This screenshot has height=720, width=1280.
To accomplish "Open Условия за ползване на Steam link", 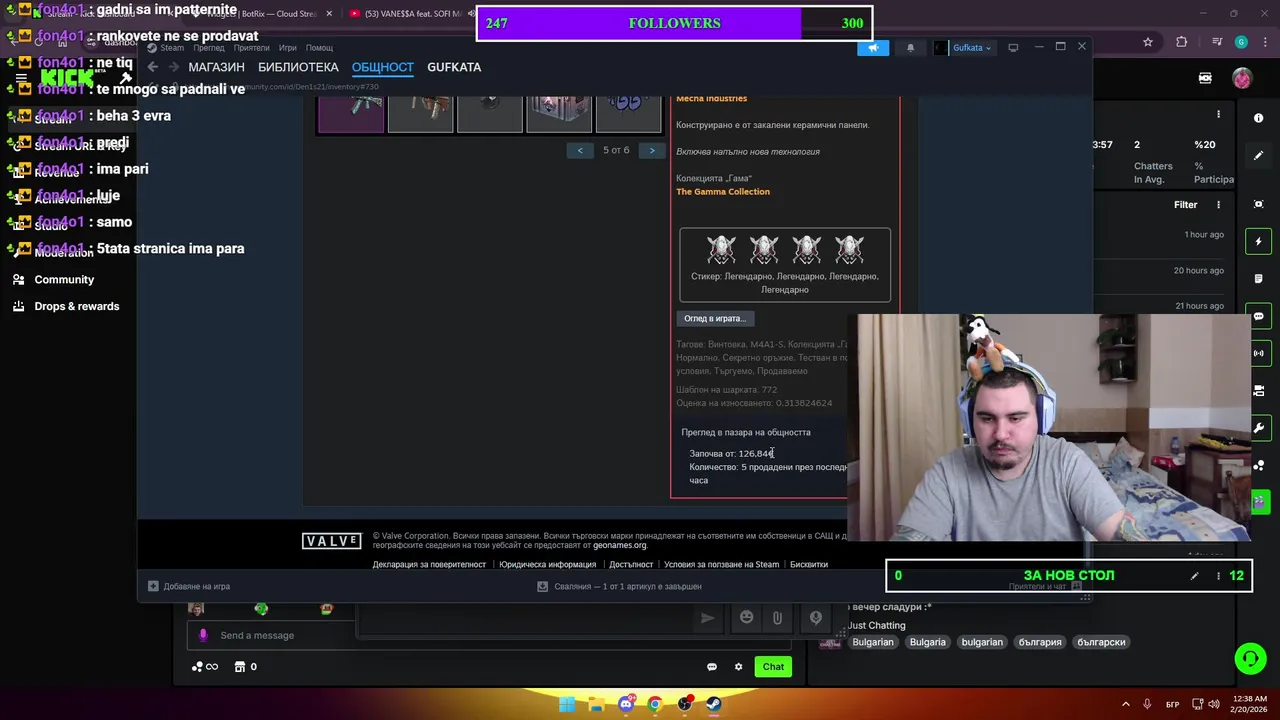I will pos(721,564).
